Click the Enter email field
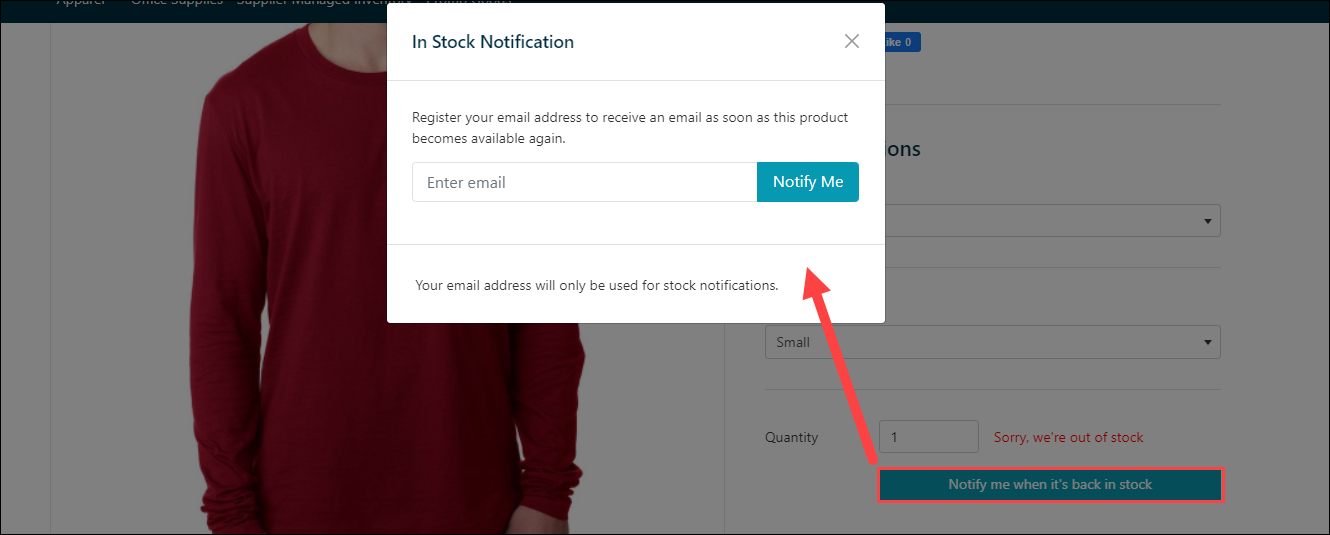Screen dimensions: 1330x535 (584, 182)
